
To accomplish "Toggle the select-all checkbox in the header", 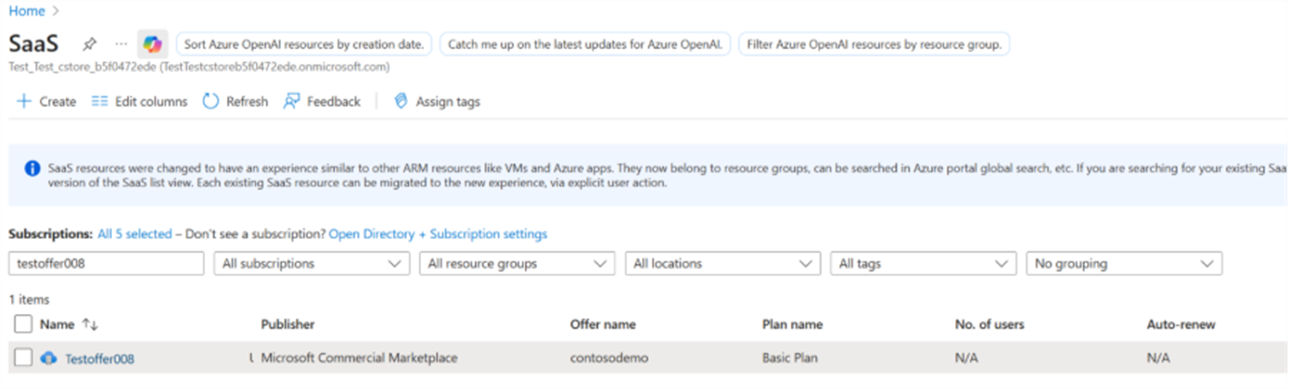I will pyautogui.click(x=23, y=324).
